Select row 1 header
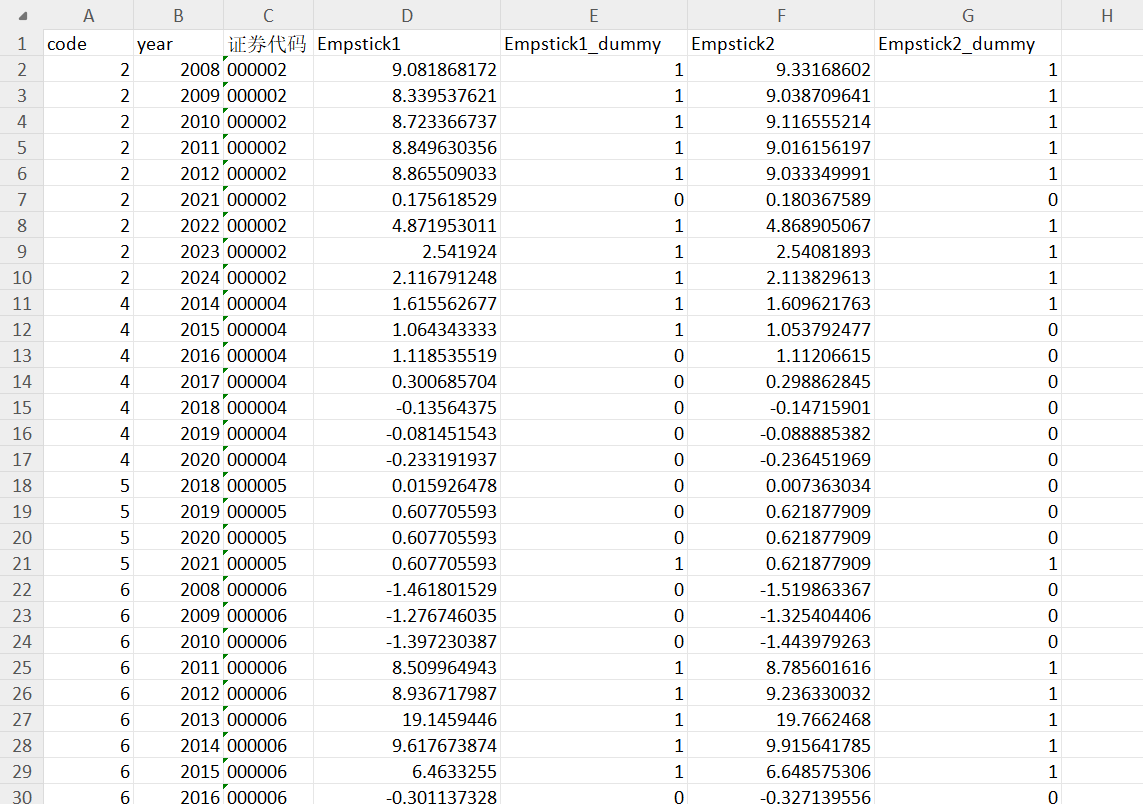The width and height of the screenshot is (1143, 804). tap(22, 44)
